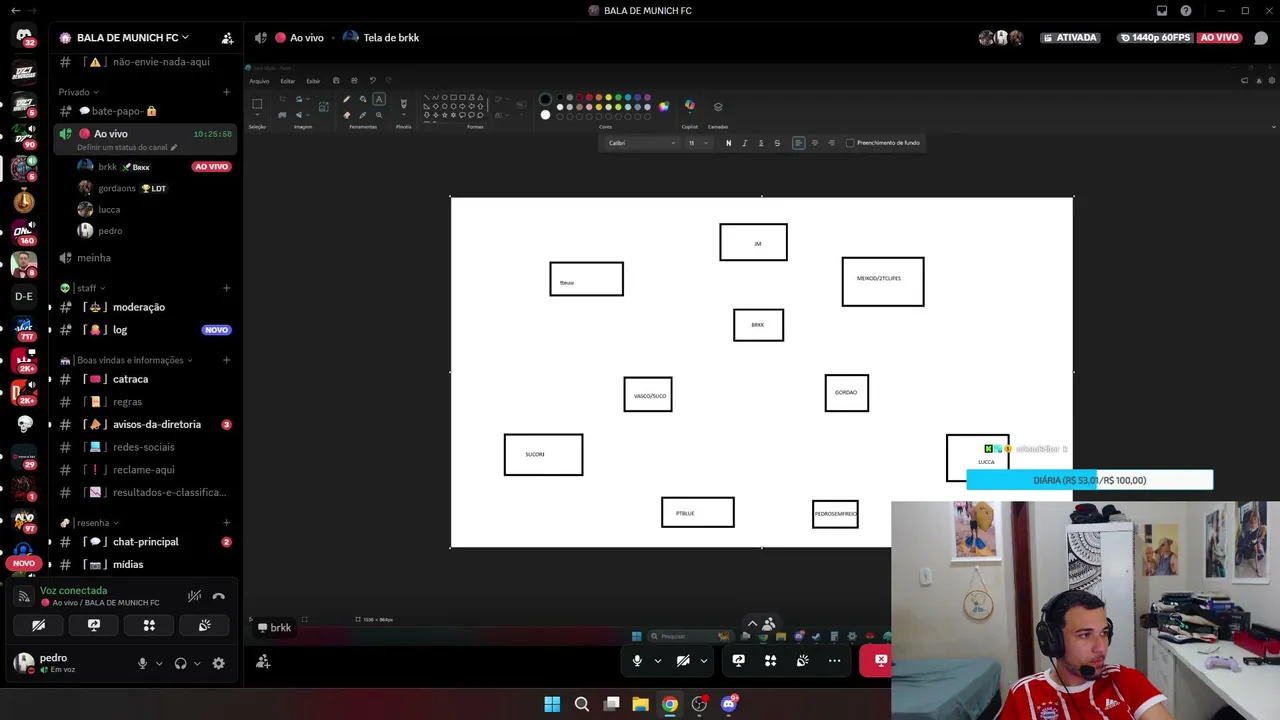This screenshot has height=720, width=1280.
Task: Open Camadas layers in streamed Paint
Action: (718, 106)
